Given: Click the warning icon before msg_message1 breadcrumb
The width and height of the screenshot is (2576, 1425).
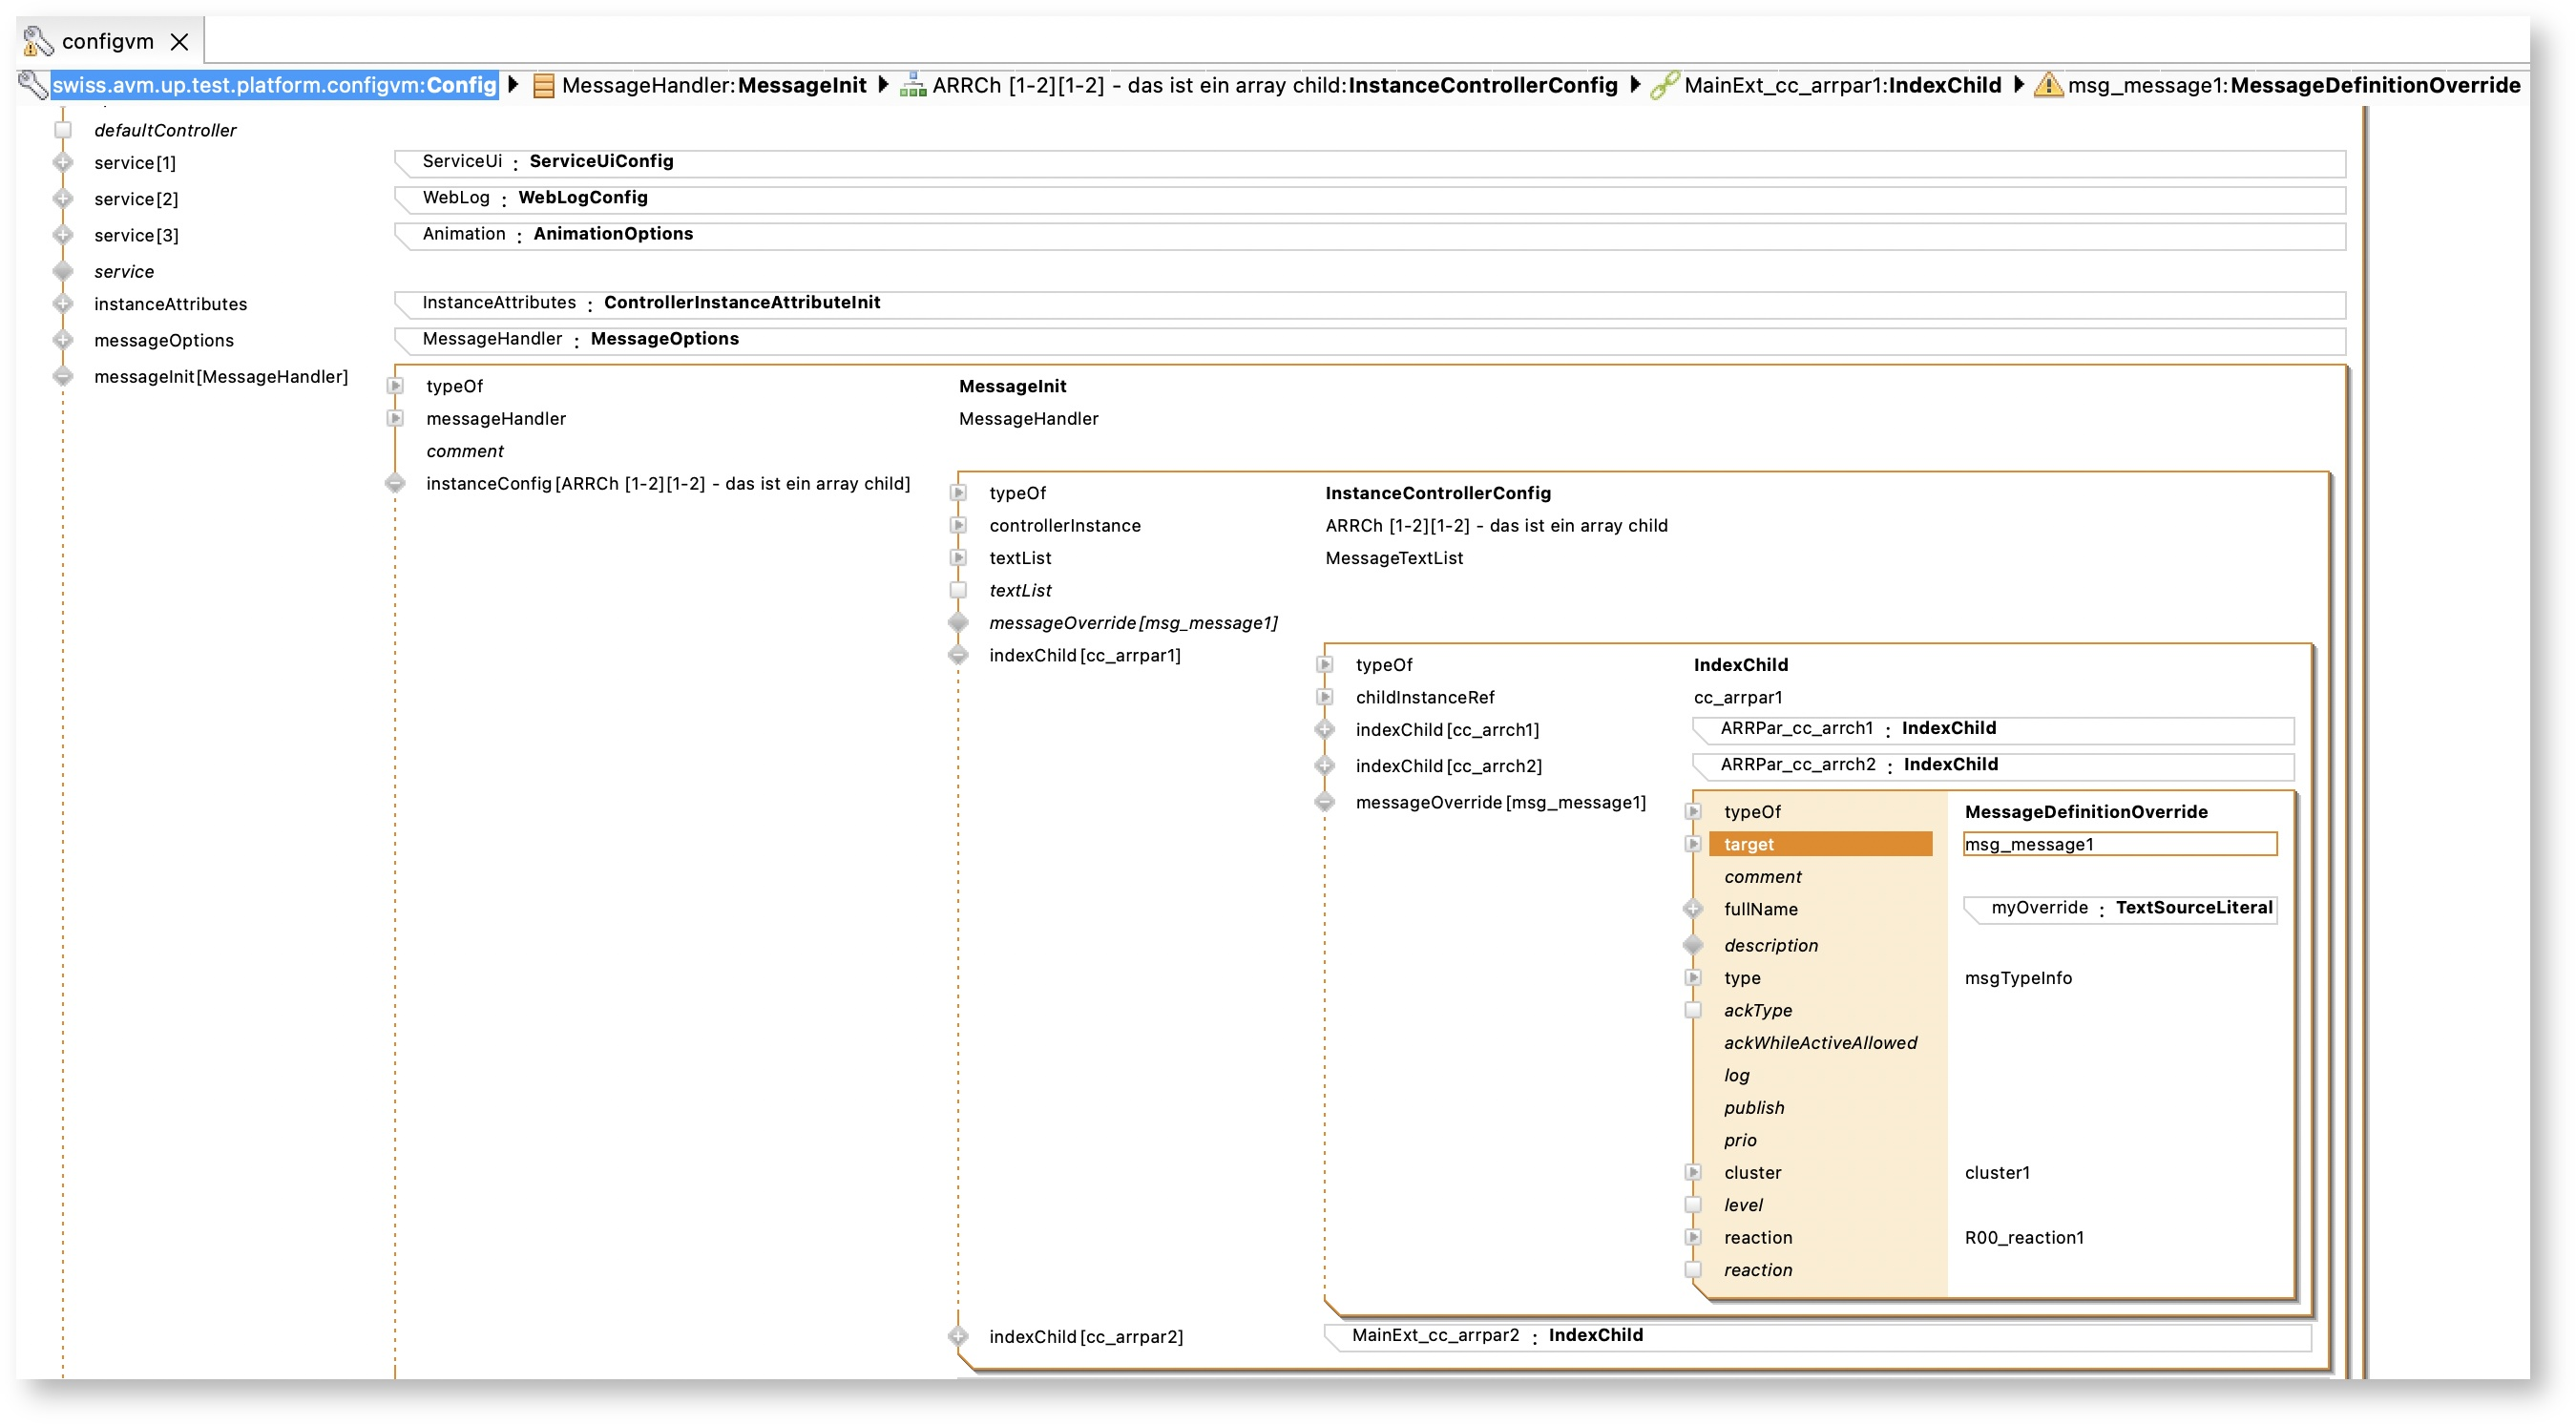Looking at the screenshot, I should [2048, 86].
